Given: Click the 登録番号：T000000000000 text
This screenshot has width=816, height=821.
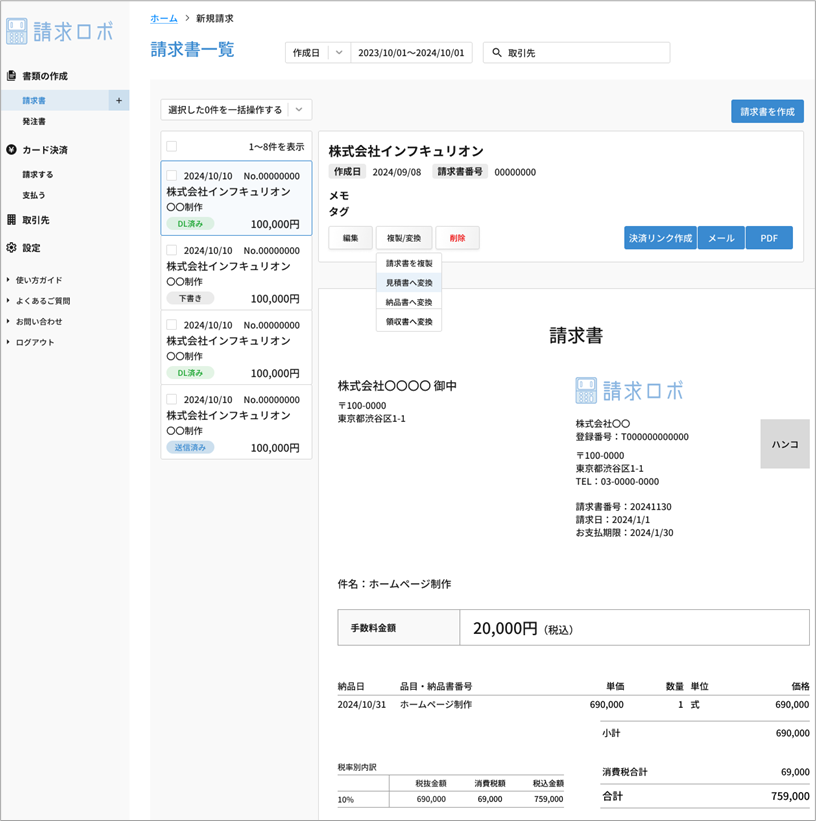Looking at the screenshot, I should click(632, 437).
